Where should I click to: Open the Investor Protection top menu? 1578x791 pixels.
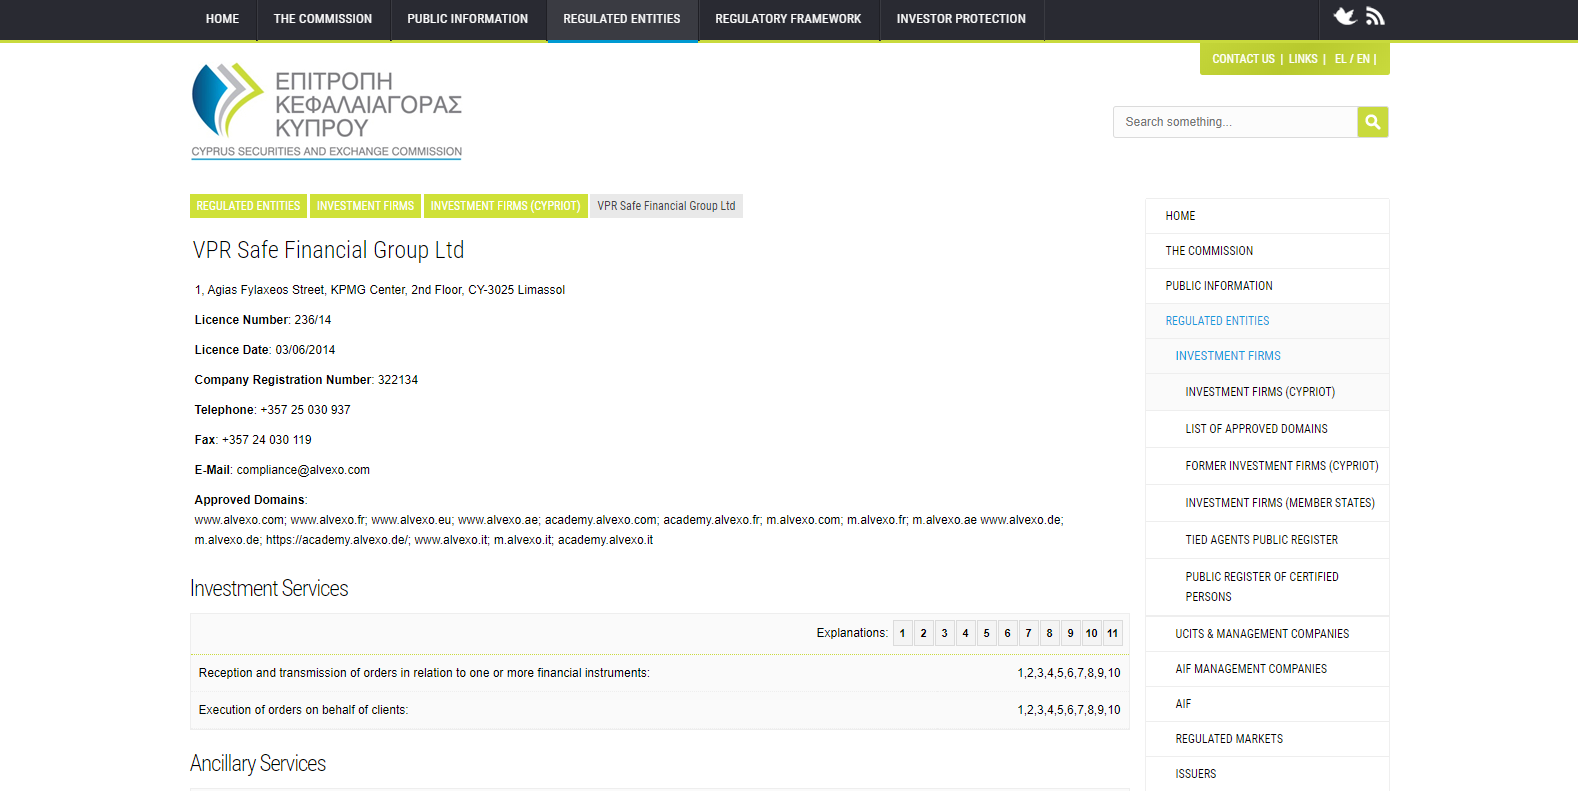click(x=960, y=19)
